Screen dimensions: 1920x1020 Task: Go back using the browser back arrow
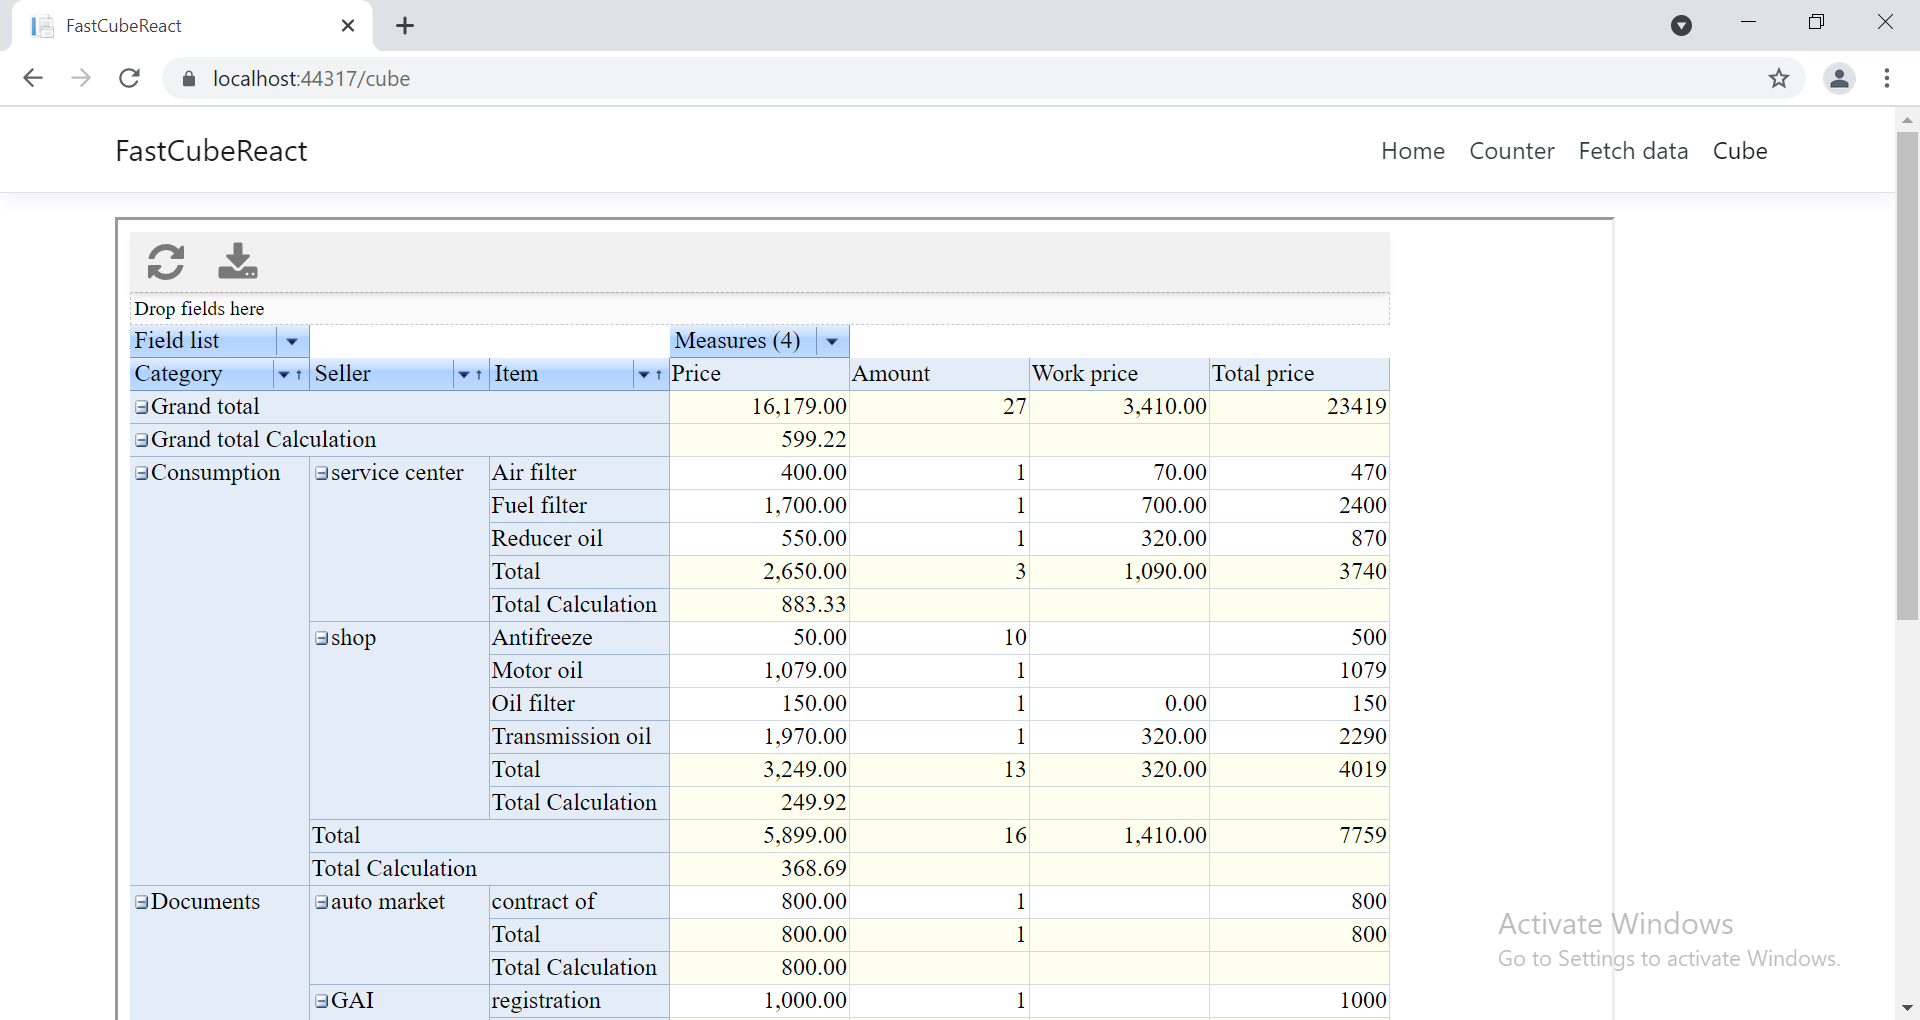(33, 78)
